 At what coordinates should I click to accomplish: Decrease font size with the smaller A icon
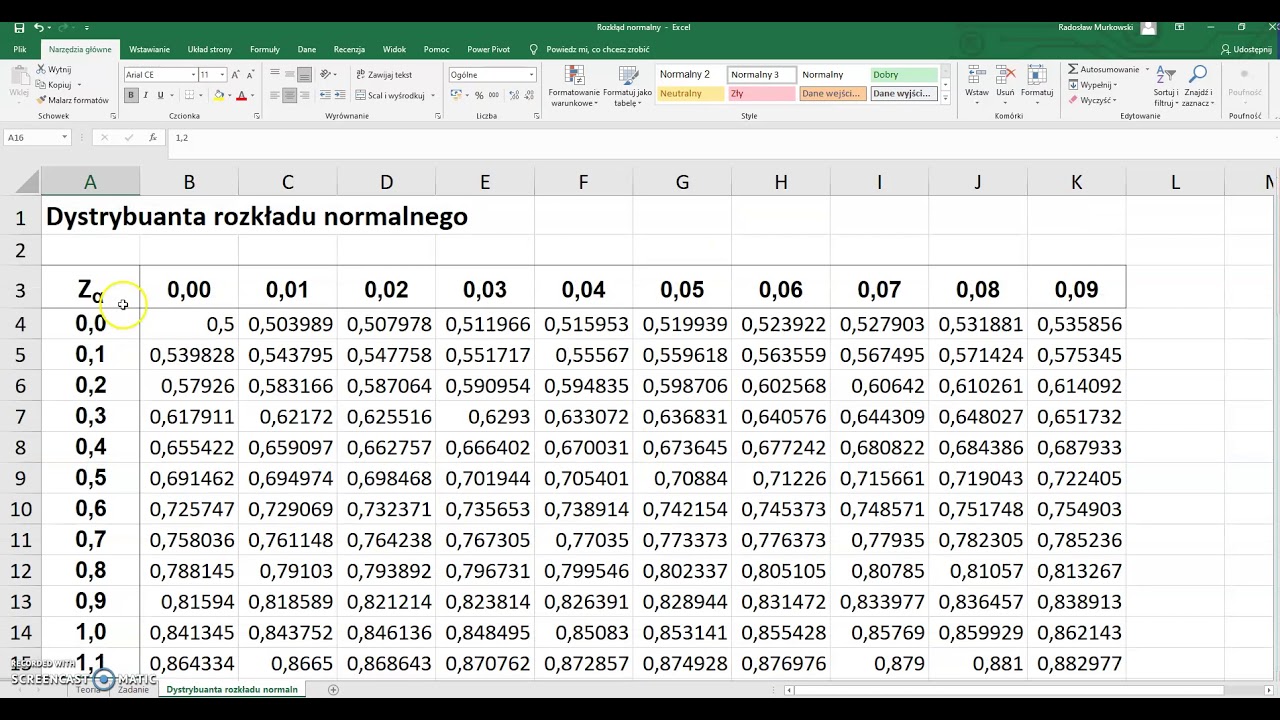(x=250, y=75)
